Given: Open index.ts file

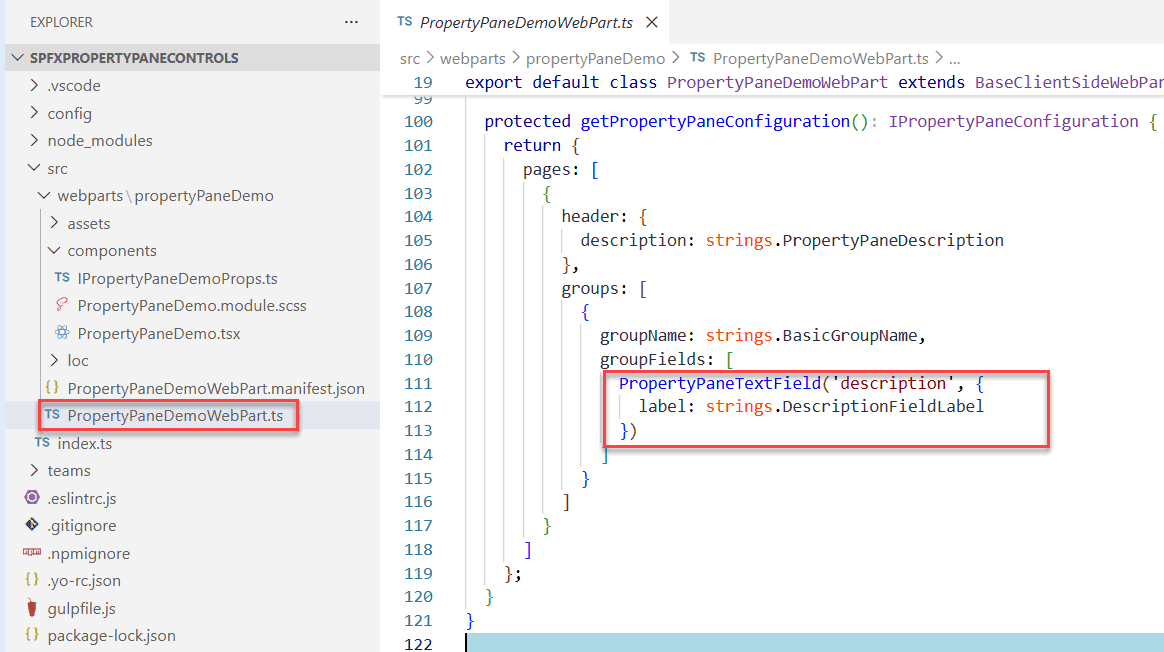Looking at the screenshot, I should [85, 443].
